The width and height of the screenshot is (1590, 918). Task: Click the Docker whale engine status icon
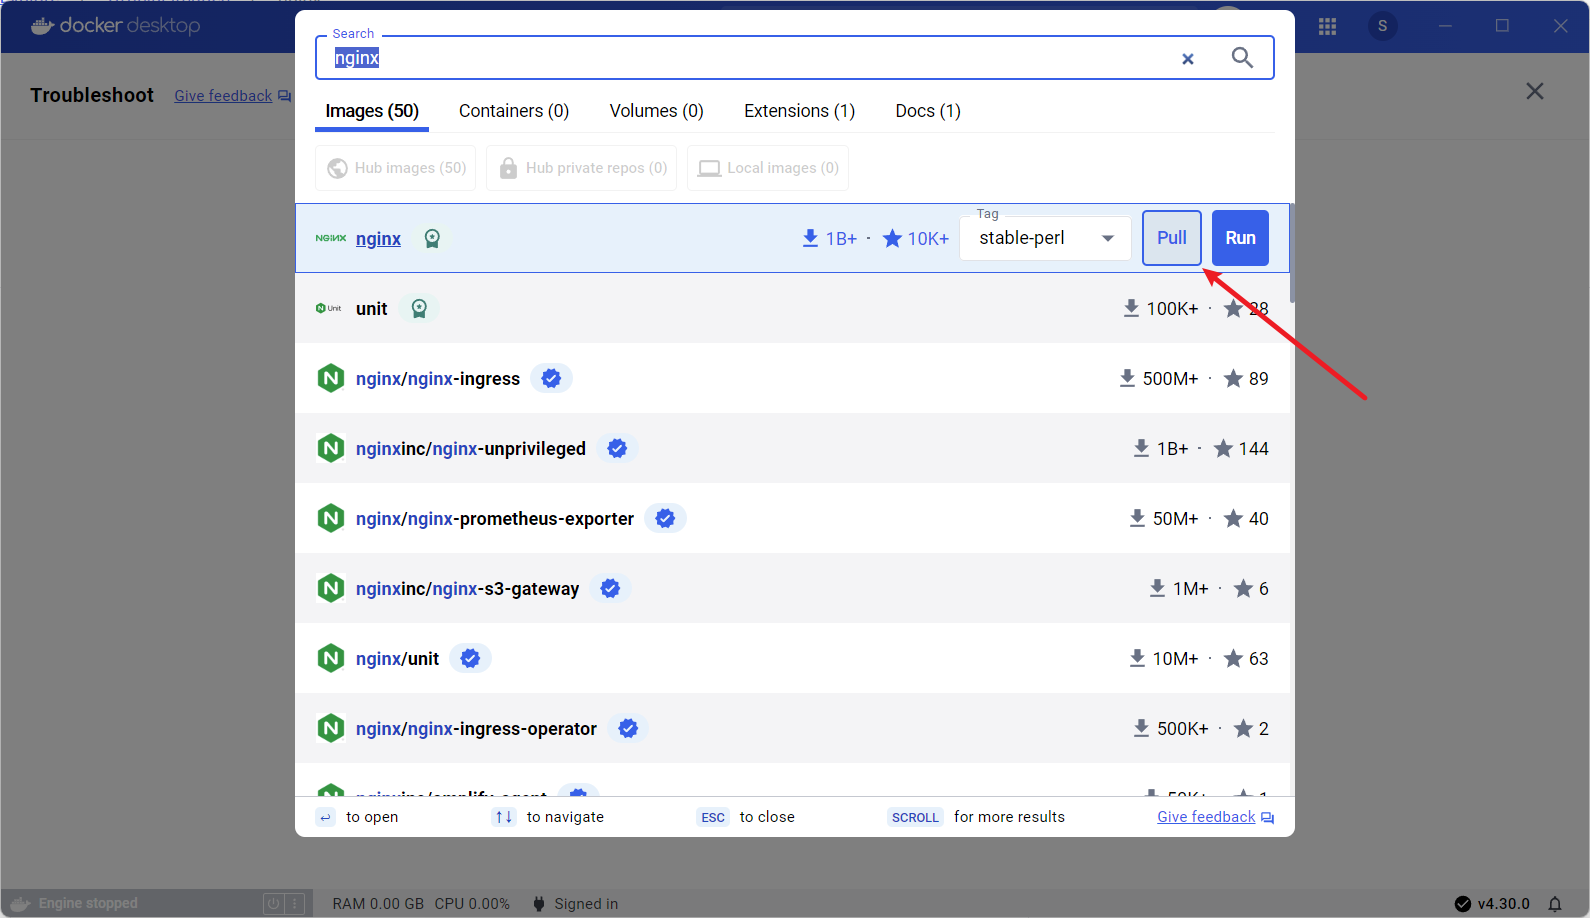20,904
